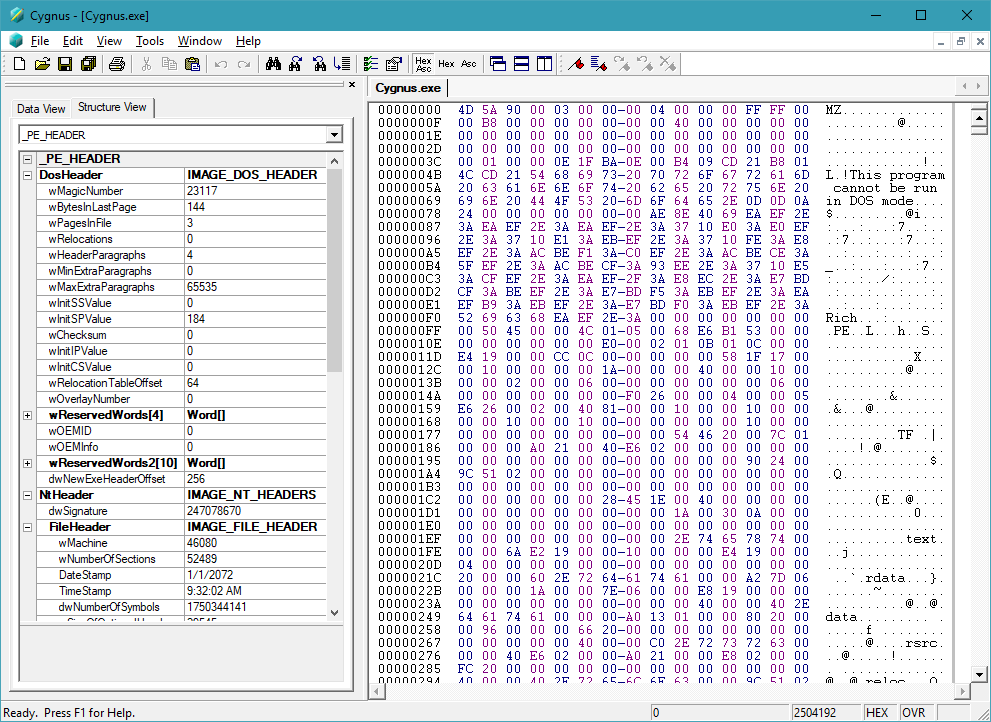Close the side panel with the X button
Screen dimensions: 991x722
click(351, 86)
